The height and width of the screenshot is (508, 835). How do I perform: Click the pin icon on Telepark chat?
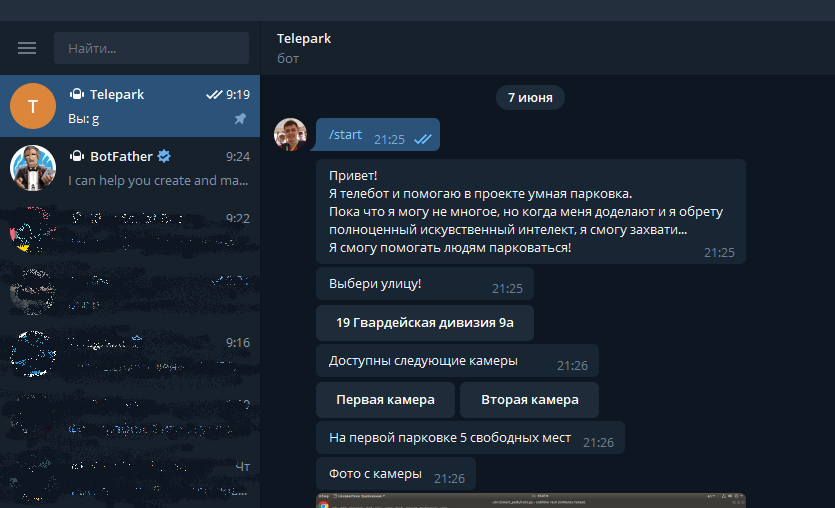click(241, 119)
